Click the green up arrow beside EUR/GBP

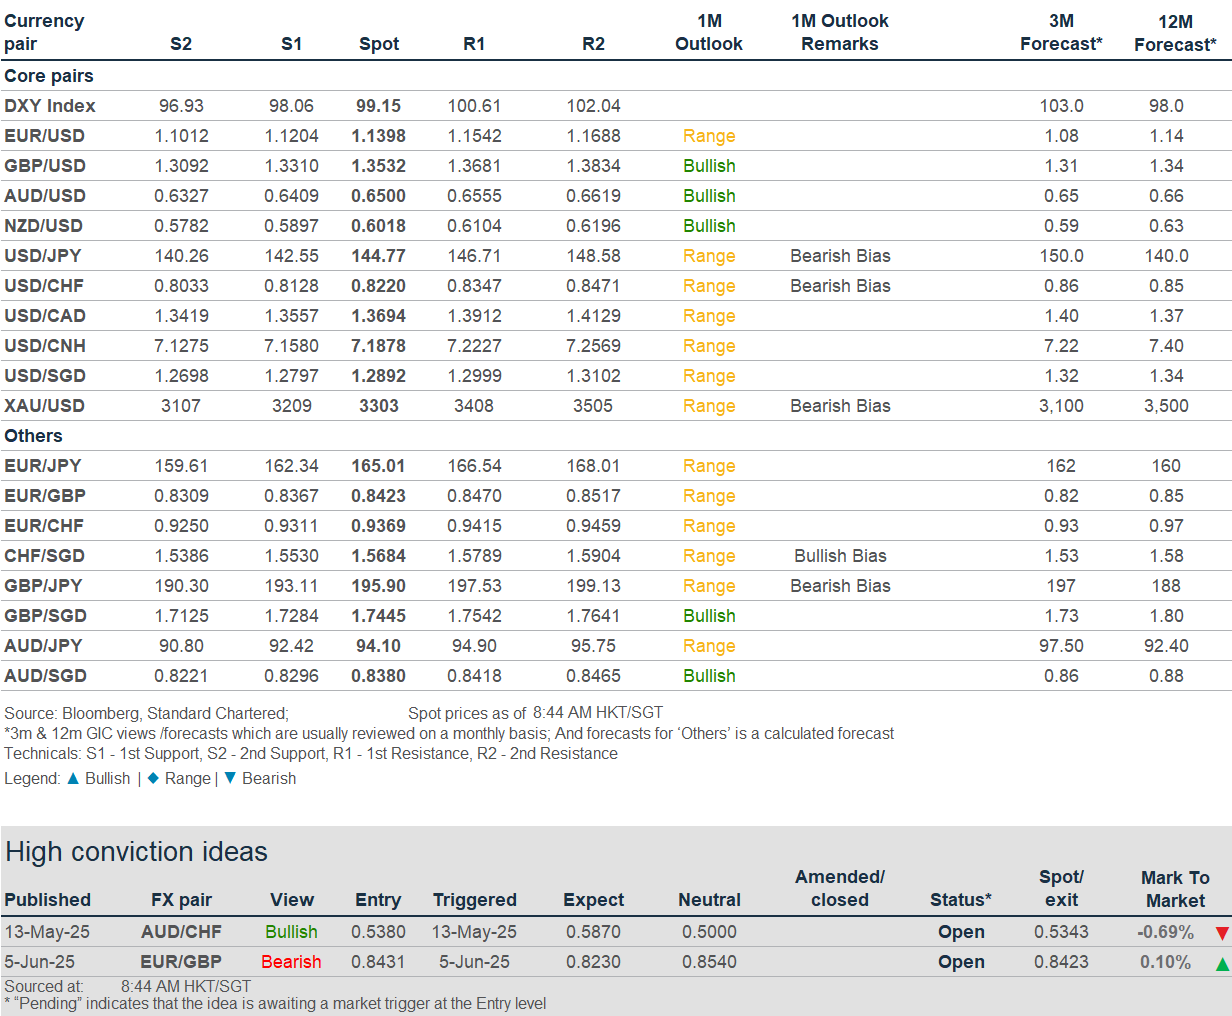point(1221,964)
